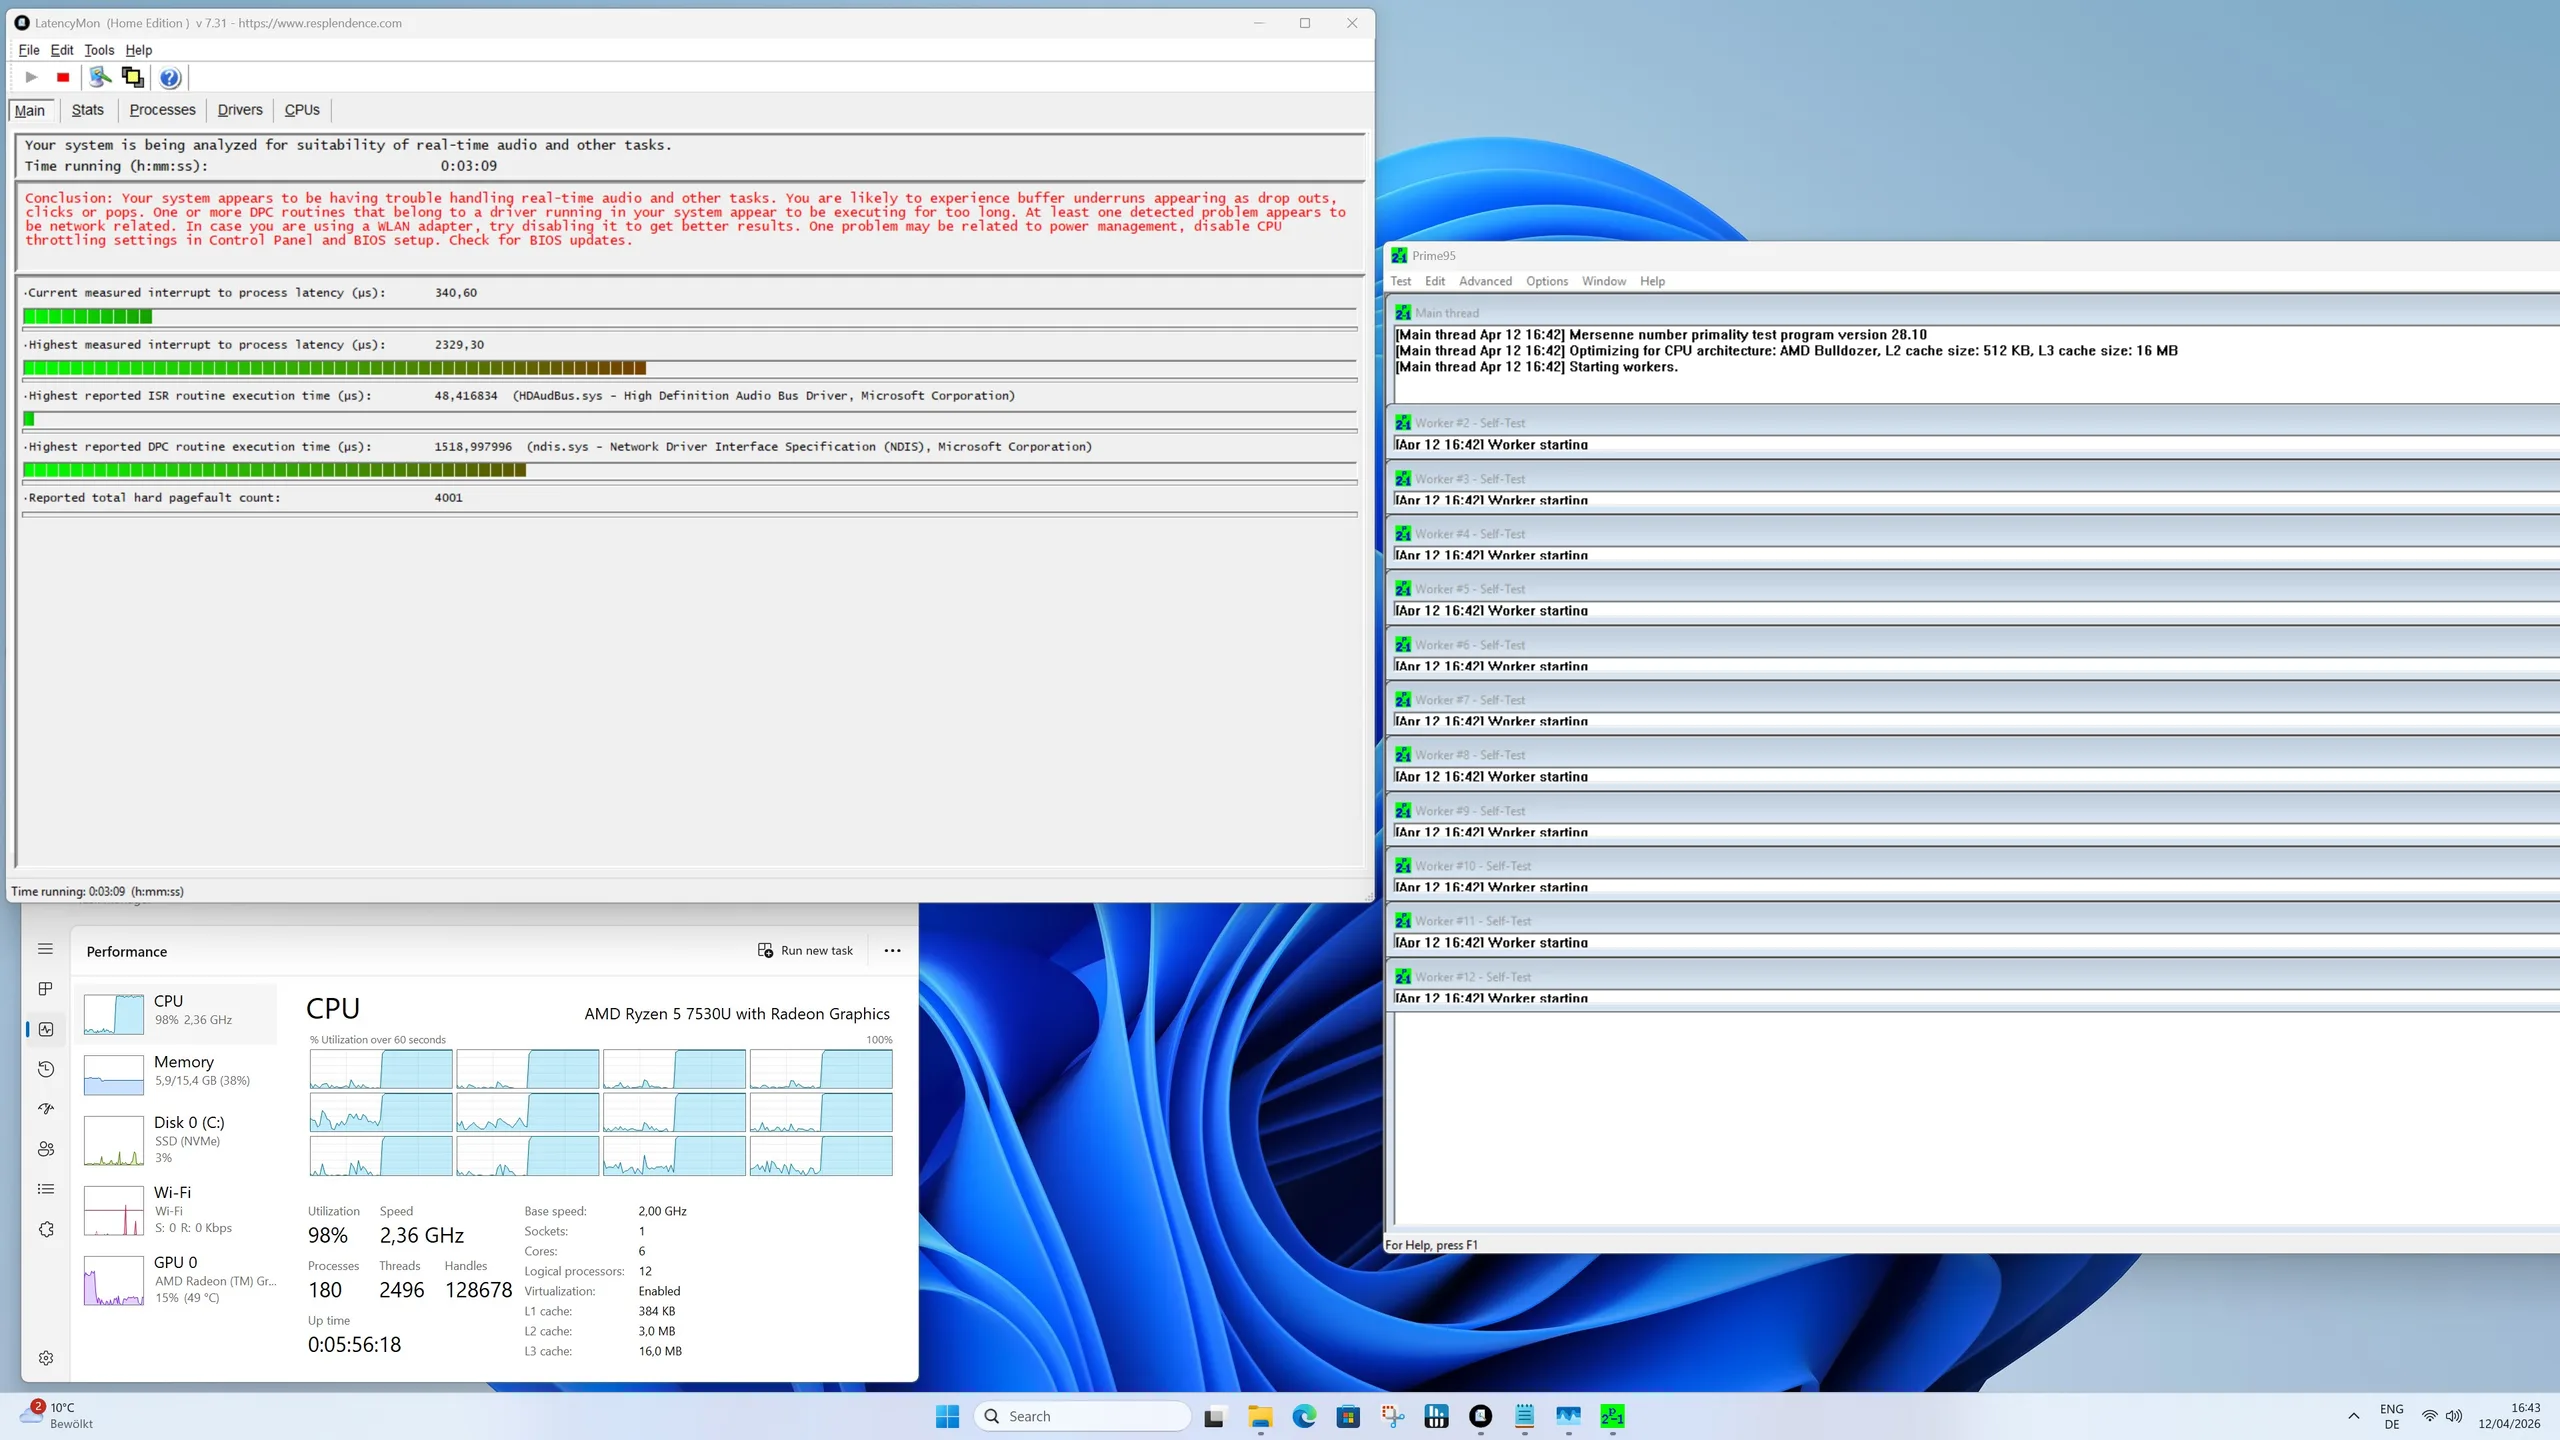Screen dimensions: 2560x1440
Task: Show hidden icons tray chevron
Action: click(x=2353, y=1416)
